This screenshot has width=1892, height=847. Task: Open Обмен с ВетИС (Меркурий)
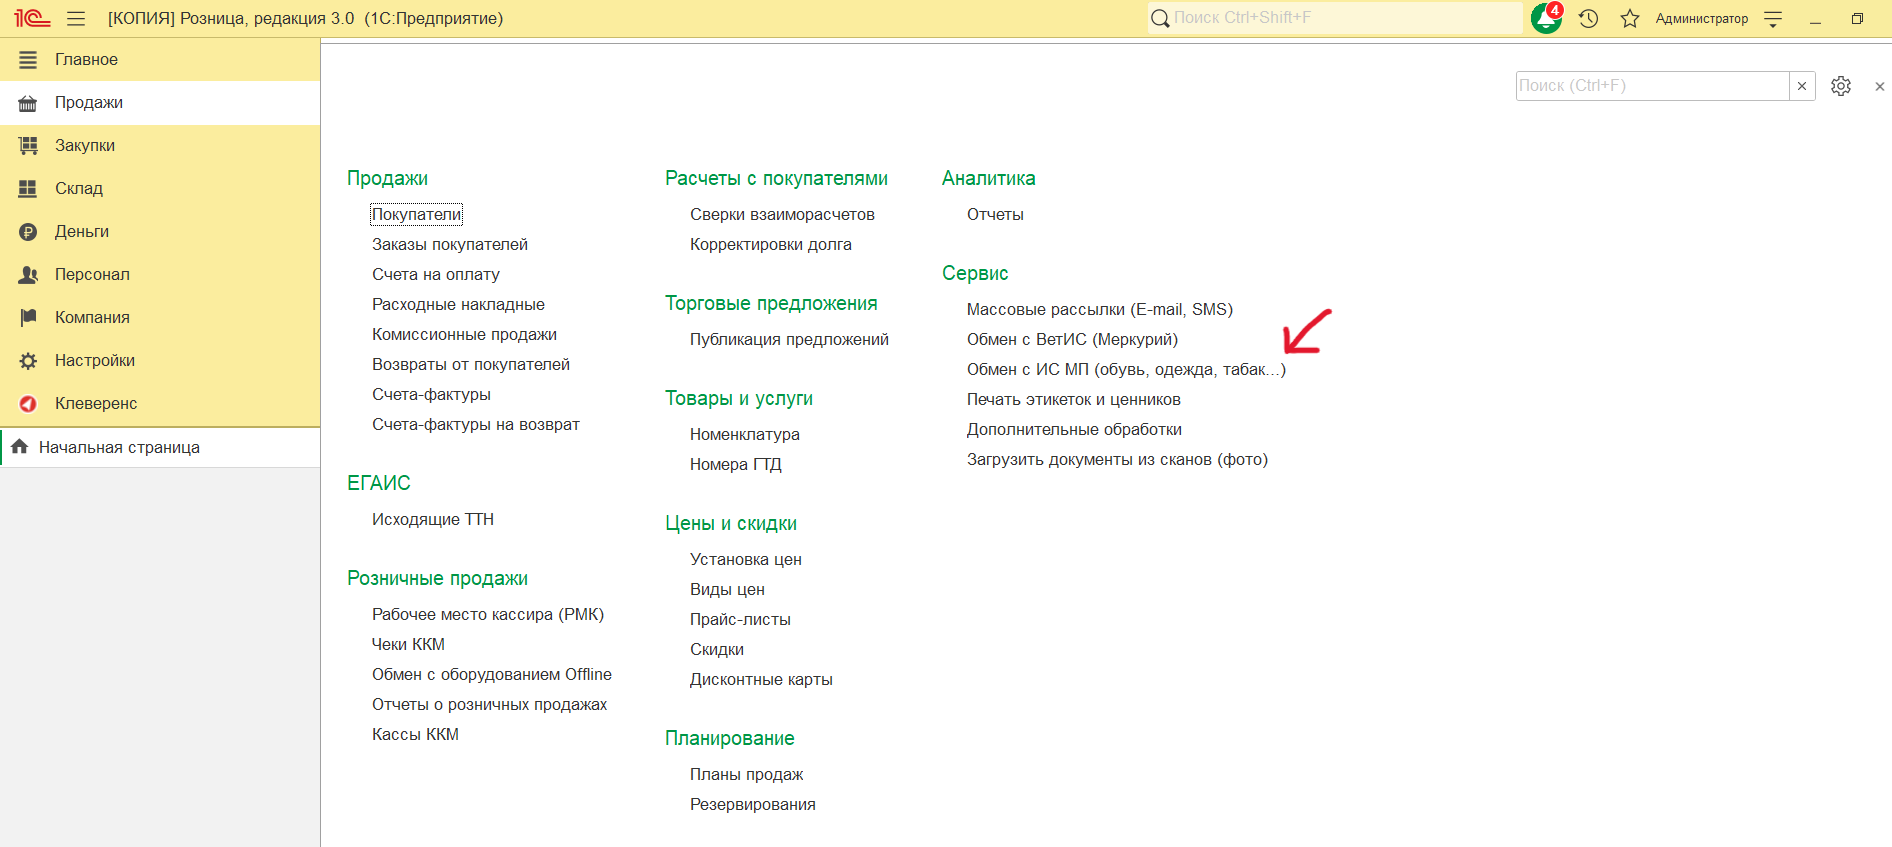point(1072,339)
